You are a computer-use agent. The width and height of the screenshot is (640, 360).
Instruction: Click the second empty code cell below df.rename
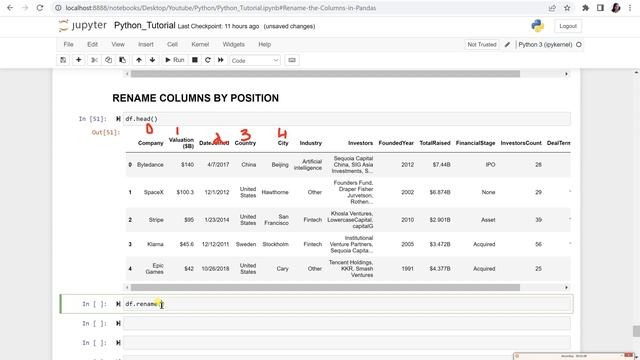pos(347,343)
